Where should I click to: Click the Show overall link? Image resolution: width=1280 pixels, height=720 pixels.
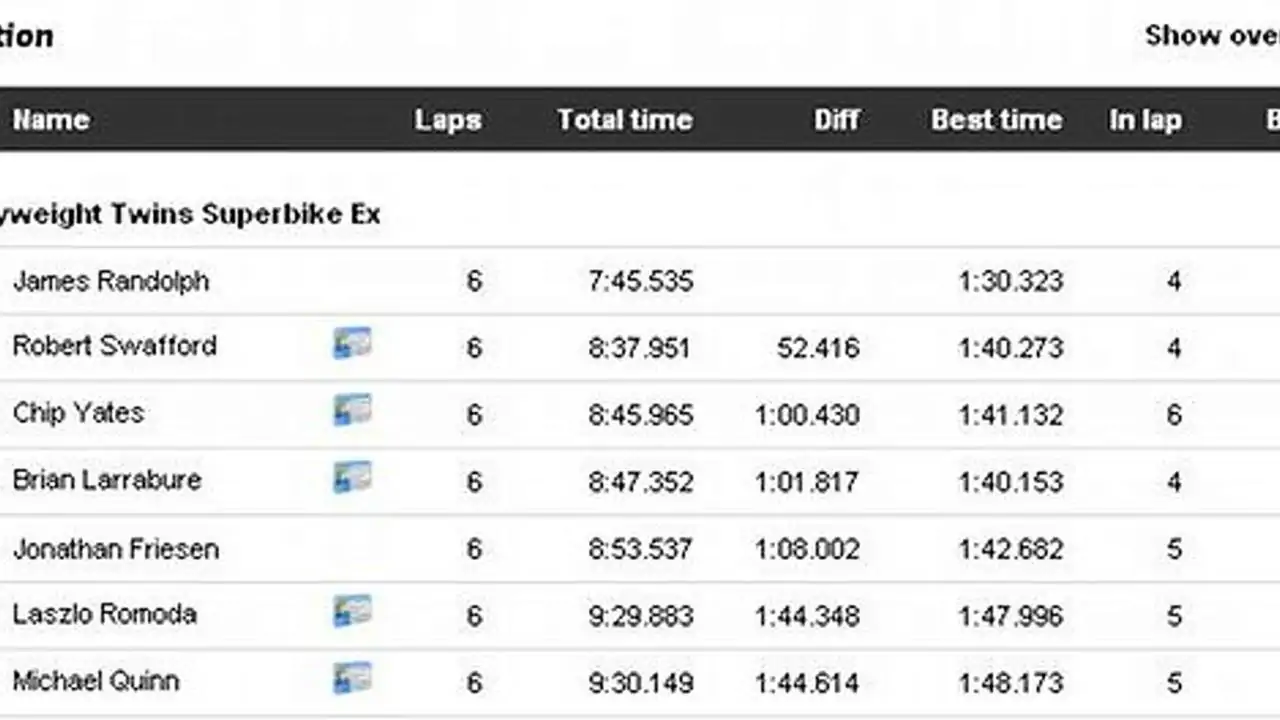(x=1212, y=35)
